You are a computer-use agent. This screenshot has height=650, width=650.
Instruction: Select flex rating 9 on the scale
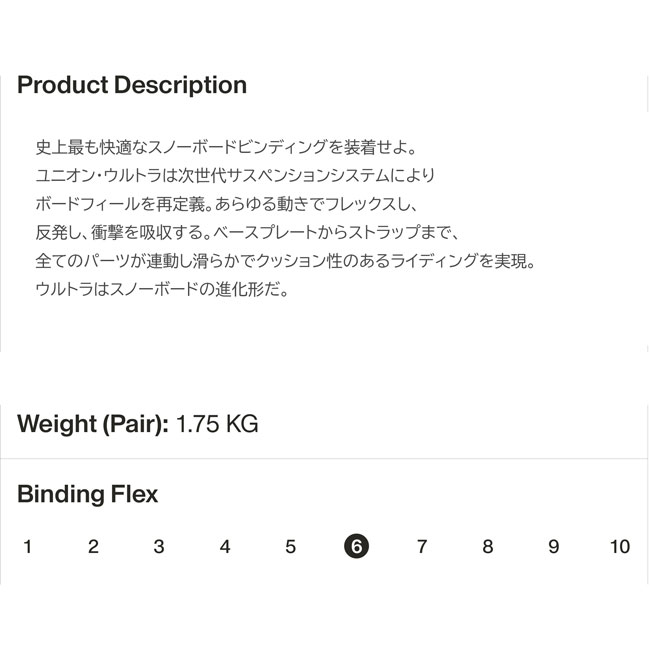click(554, 547)
